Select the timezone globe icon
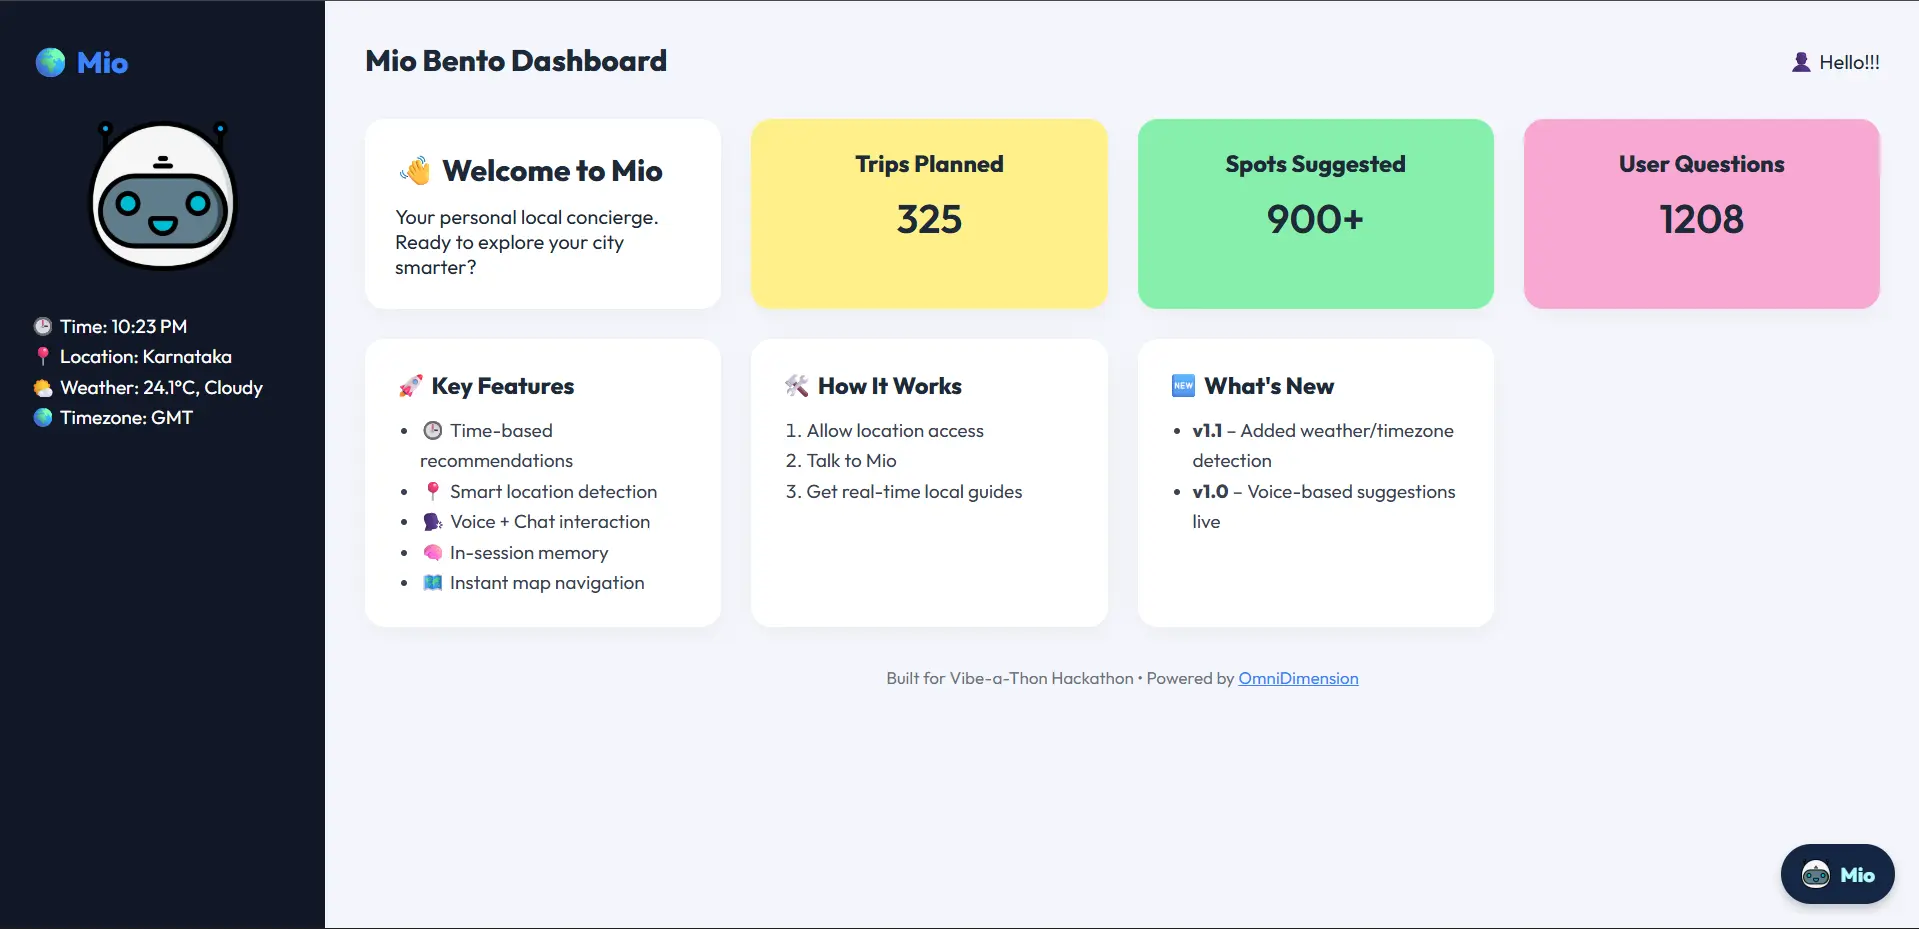The image size is (1919, 929). click(x=43, y=418)
